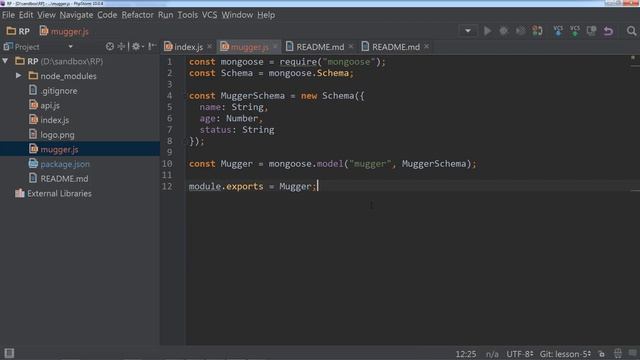640x360 pixels.
Task: Open the View menu
Action: 46,15
